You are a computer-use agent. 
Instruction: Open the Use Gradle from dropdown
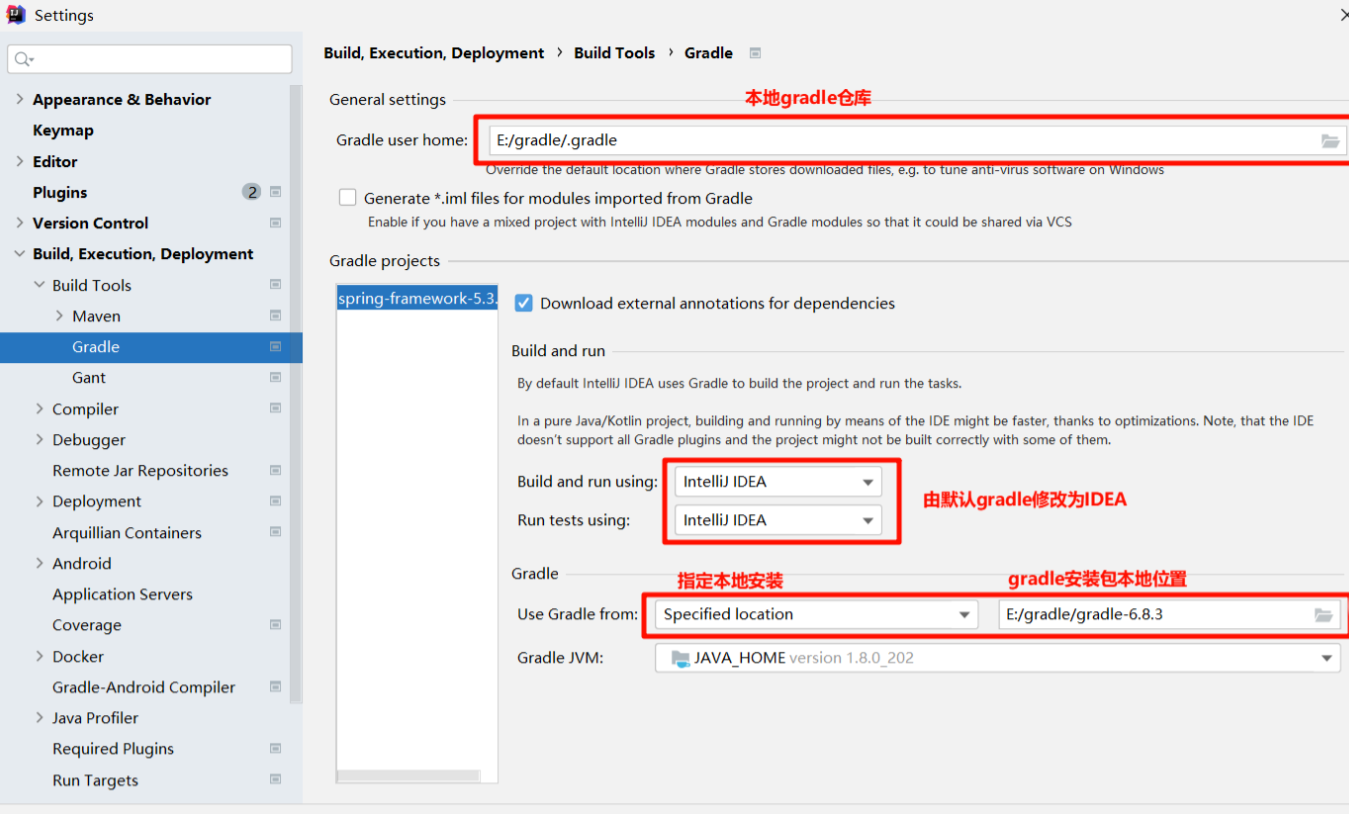[x=817, y=614]
